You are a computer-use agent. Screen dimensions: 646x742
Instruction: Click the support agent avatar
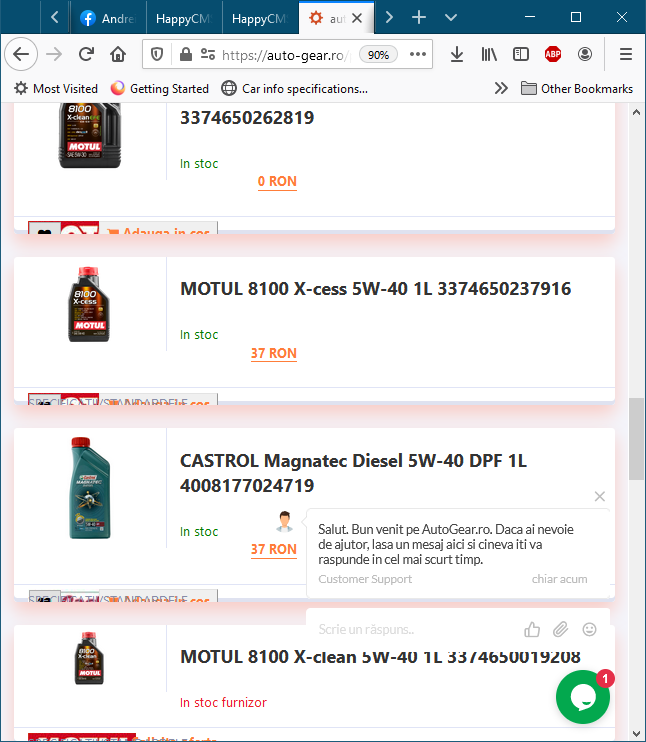(284, 521)
